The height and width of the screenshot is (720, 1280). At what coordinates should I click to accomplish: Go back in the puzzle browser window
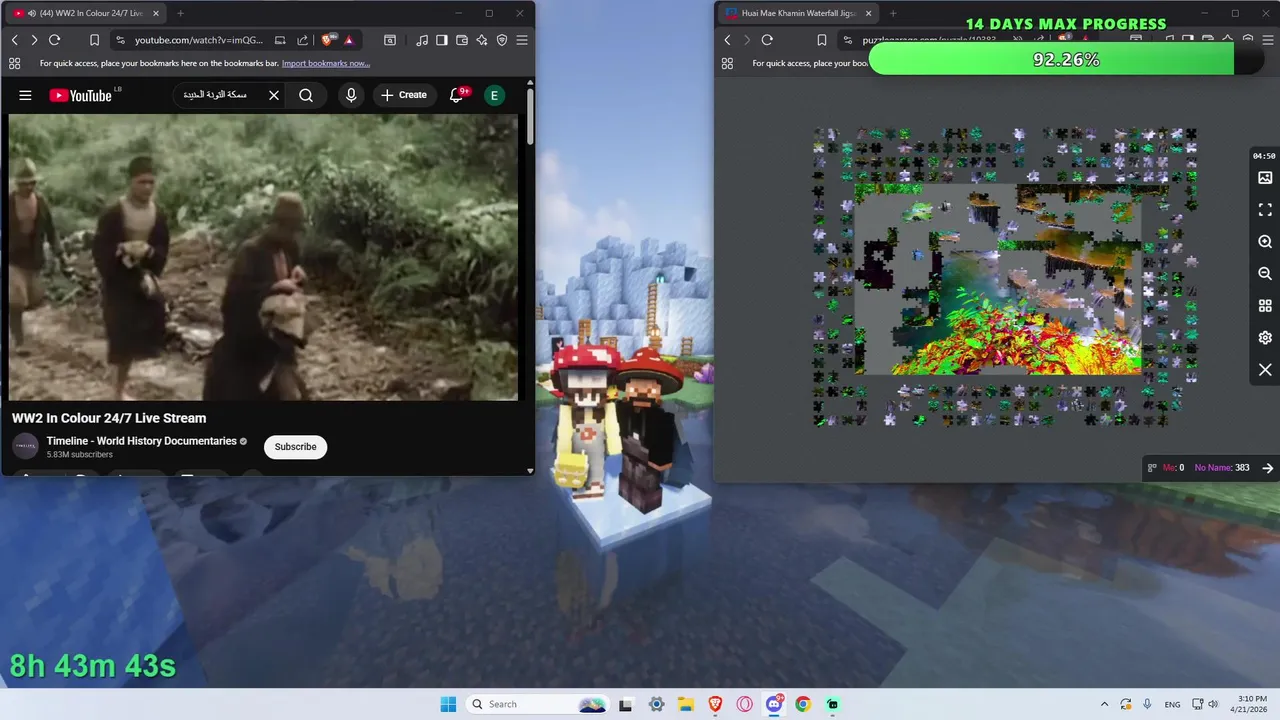pos(727,40)
